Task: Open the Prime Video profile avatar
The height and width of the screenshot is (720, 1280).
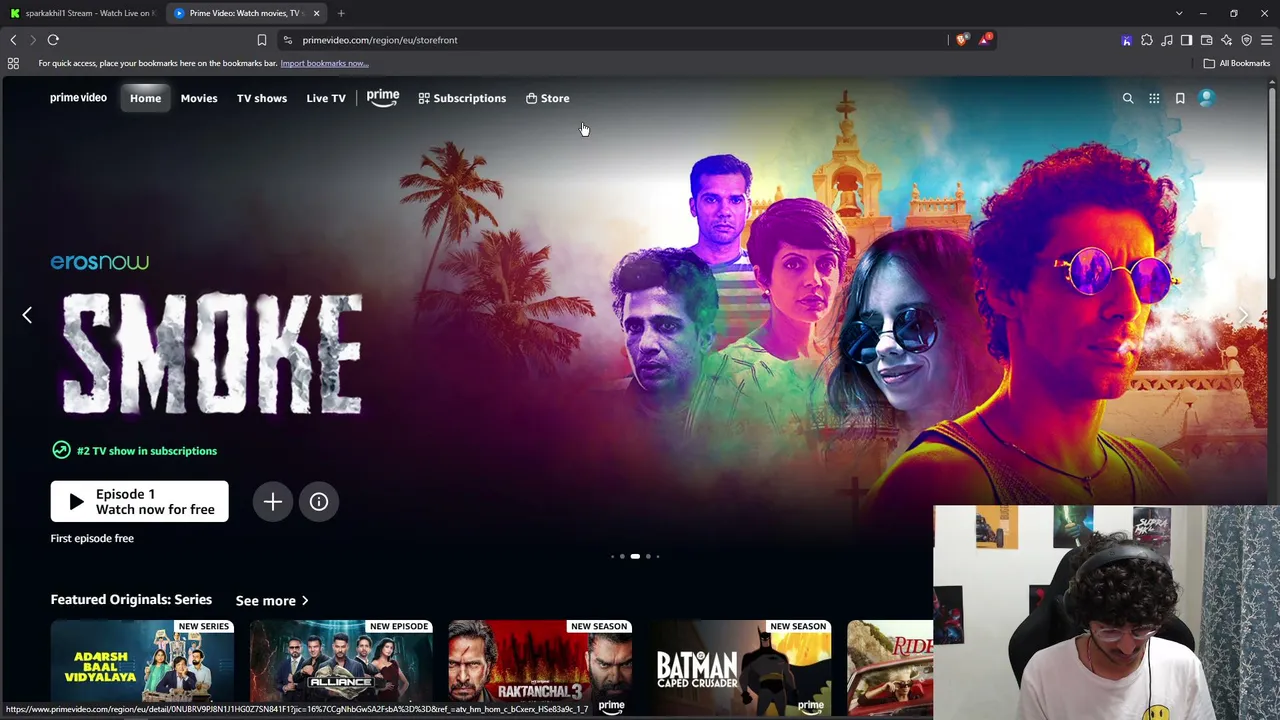Action: coord(1206,98)
